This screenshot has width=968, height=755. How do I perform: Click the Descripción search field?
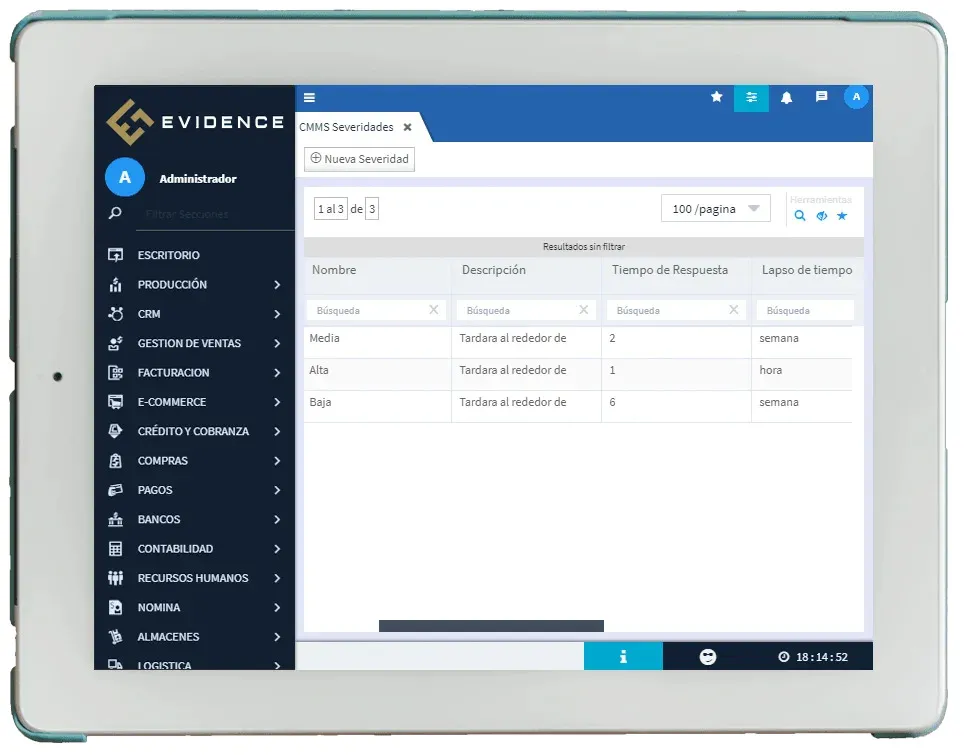coord(517,311)
